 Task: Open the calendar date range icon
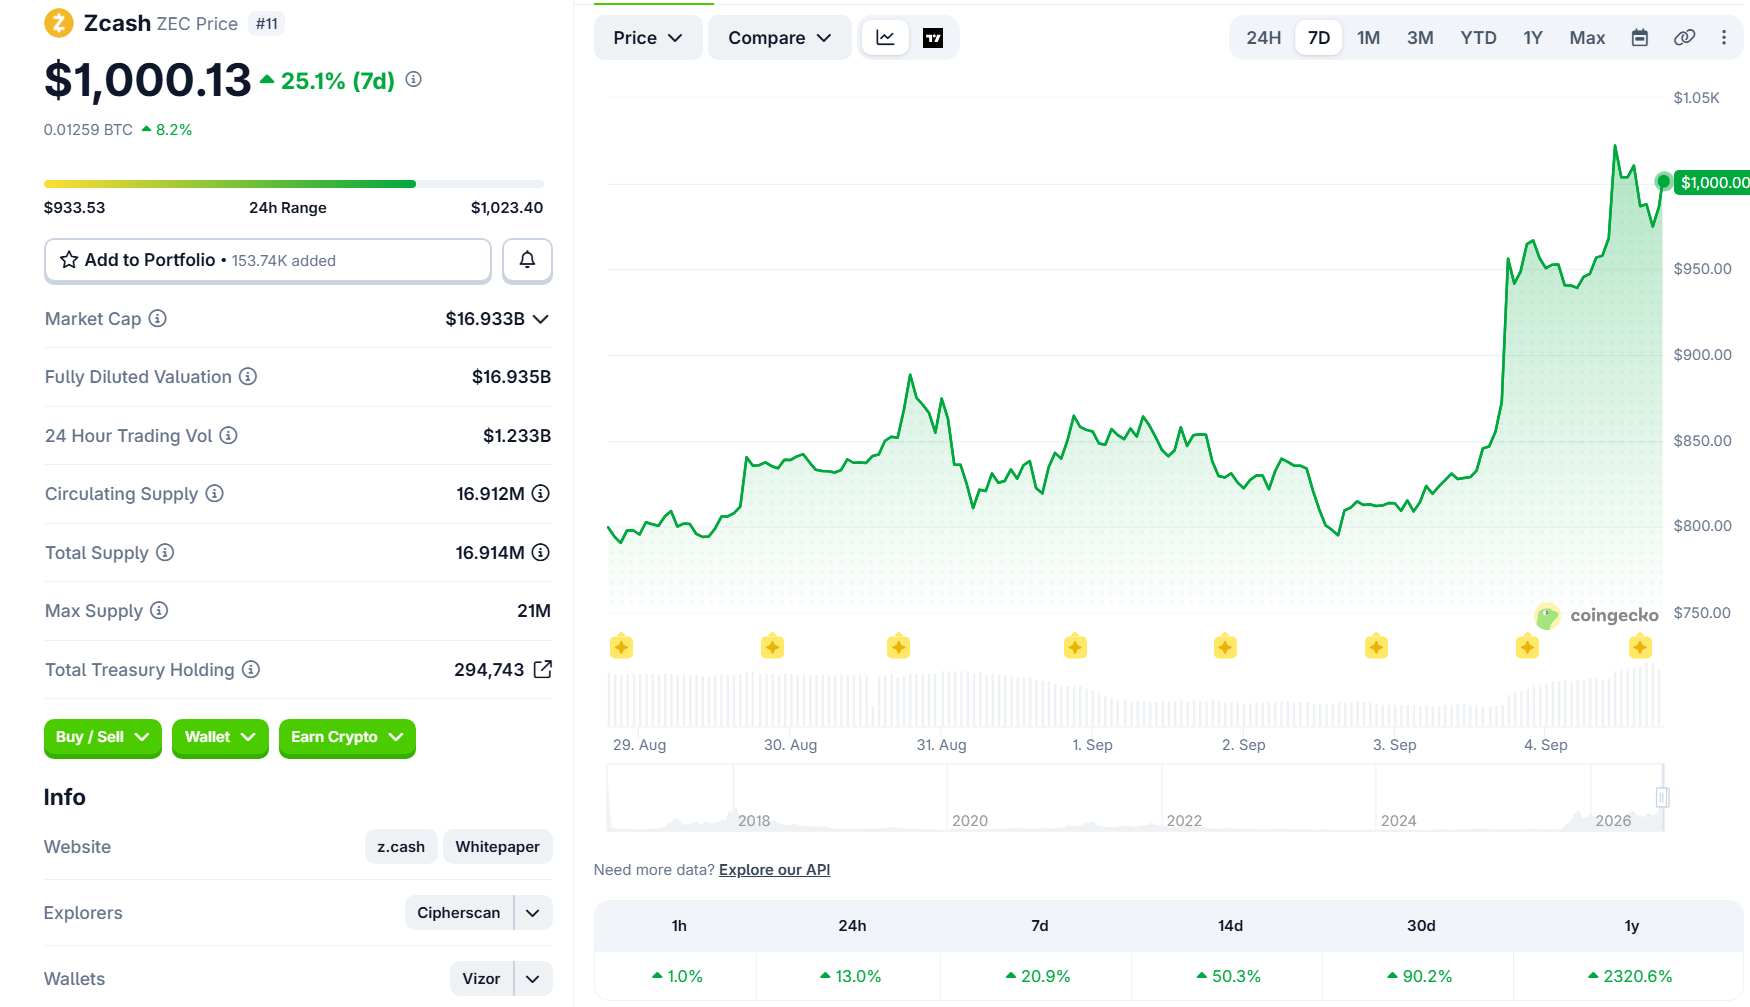1640,38
